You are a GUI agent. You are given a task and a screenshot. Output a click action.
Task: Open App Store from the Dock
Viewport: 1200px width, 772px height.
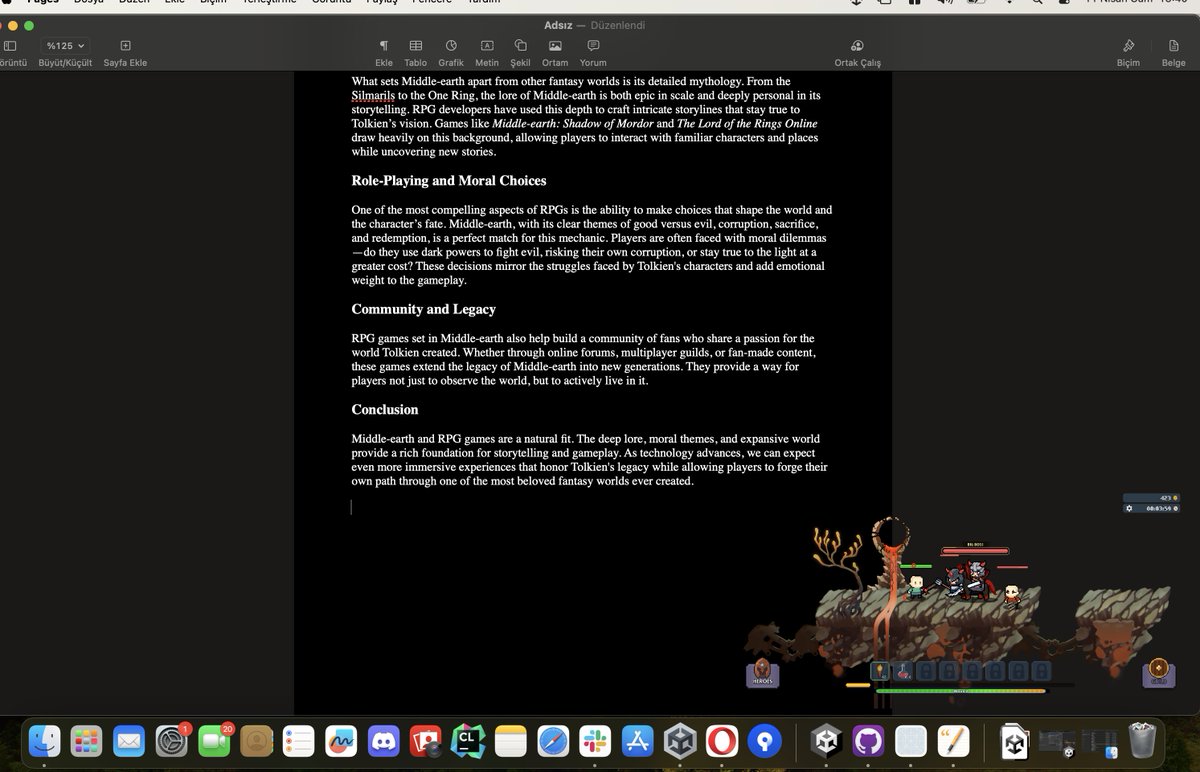(x=638, y=741)
